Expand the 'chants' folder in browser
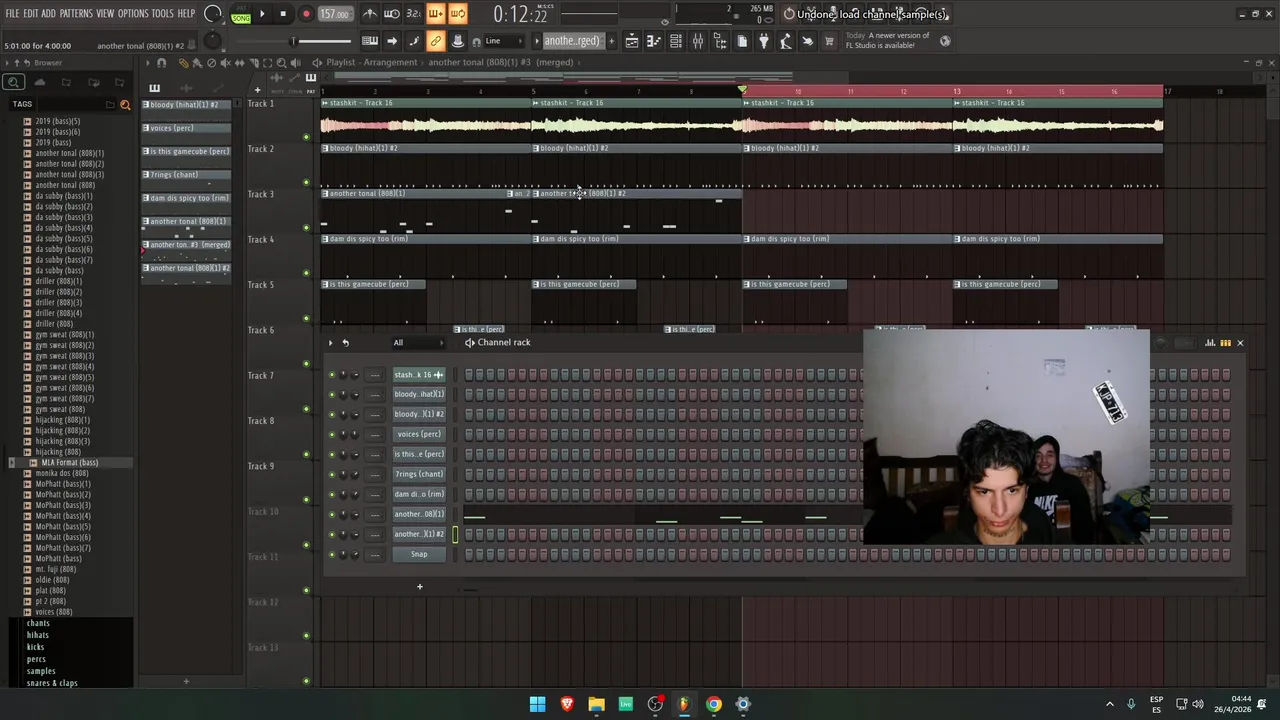Image resolution: width=1280 pixels, height=720 pixels. pyautogui.click(x=38, y=623)
